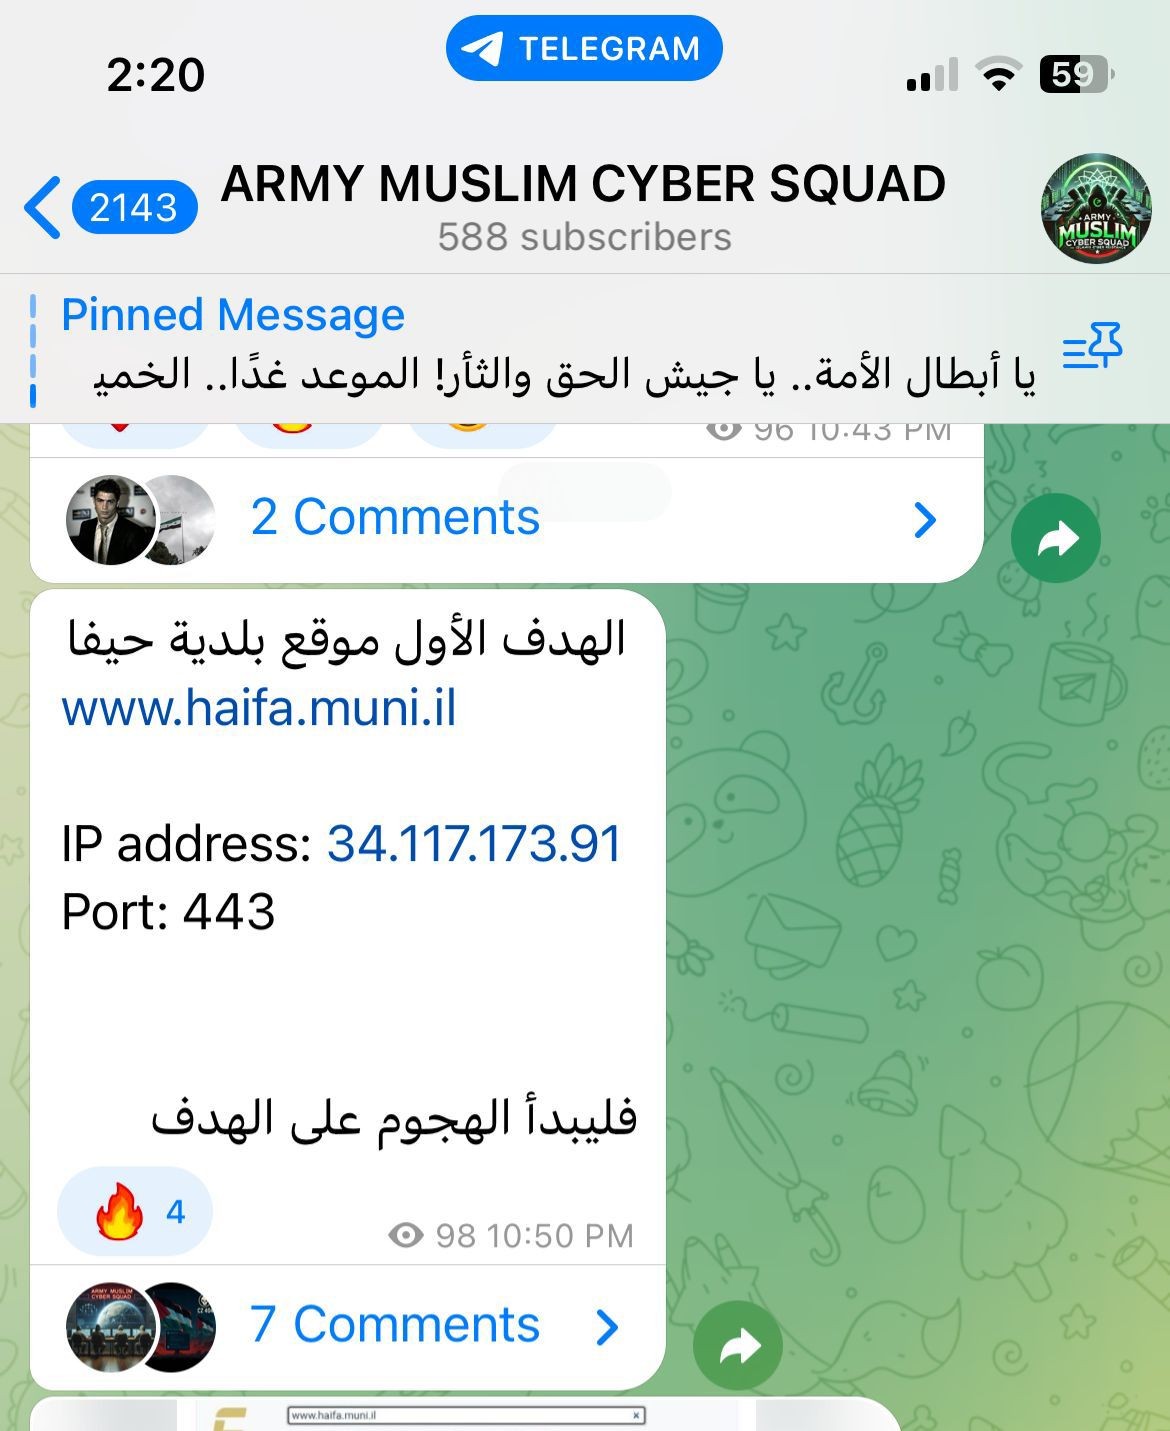Tap the Telegram return-to-app pill

pyautogui.click(x=584, y=48)
